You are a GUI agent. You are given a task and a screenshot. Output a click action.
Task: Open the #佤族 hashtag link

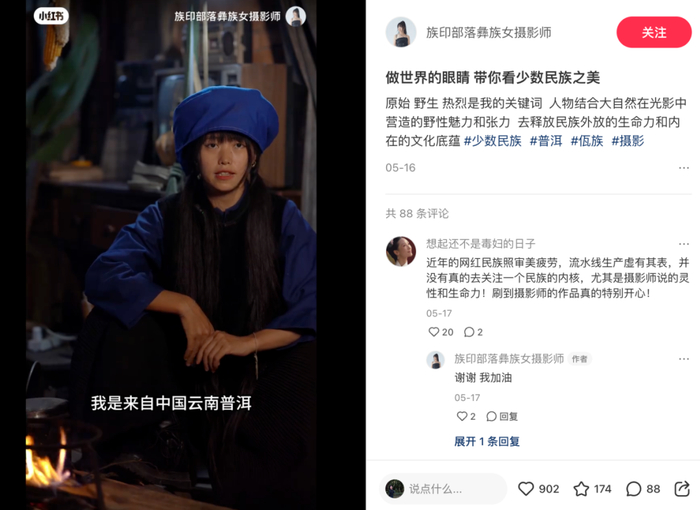coord(587,141)
